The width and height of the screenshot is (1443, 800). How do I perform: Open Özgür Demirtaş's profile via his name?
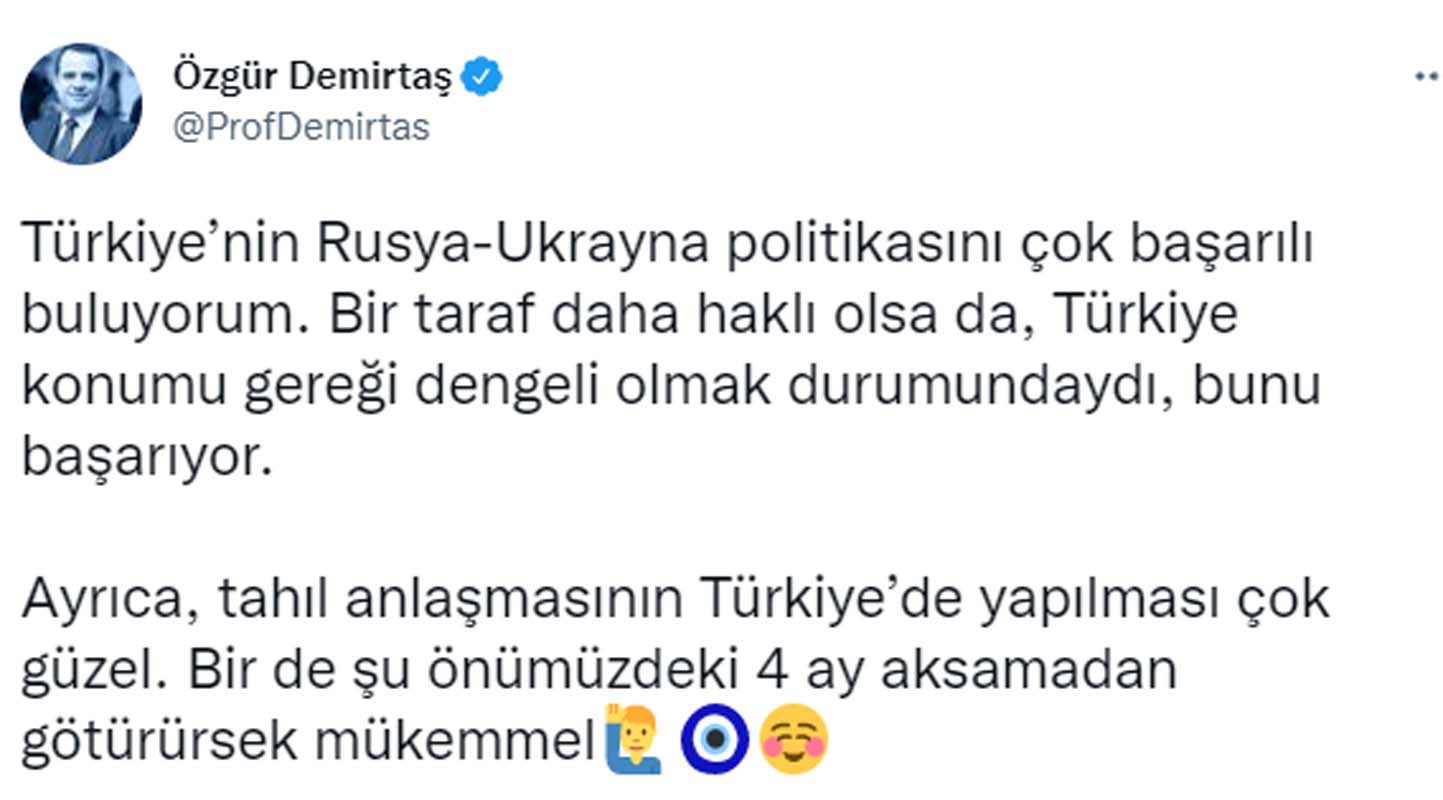(x=315, y=73)
